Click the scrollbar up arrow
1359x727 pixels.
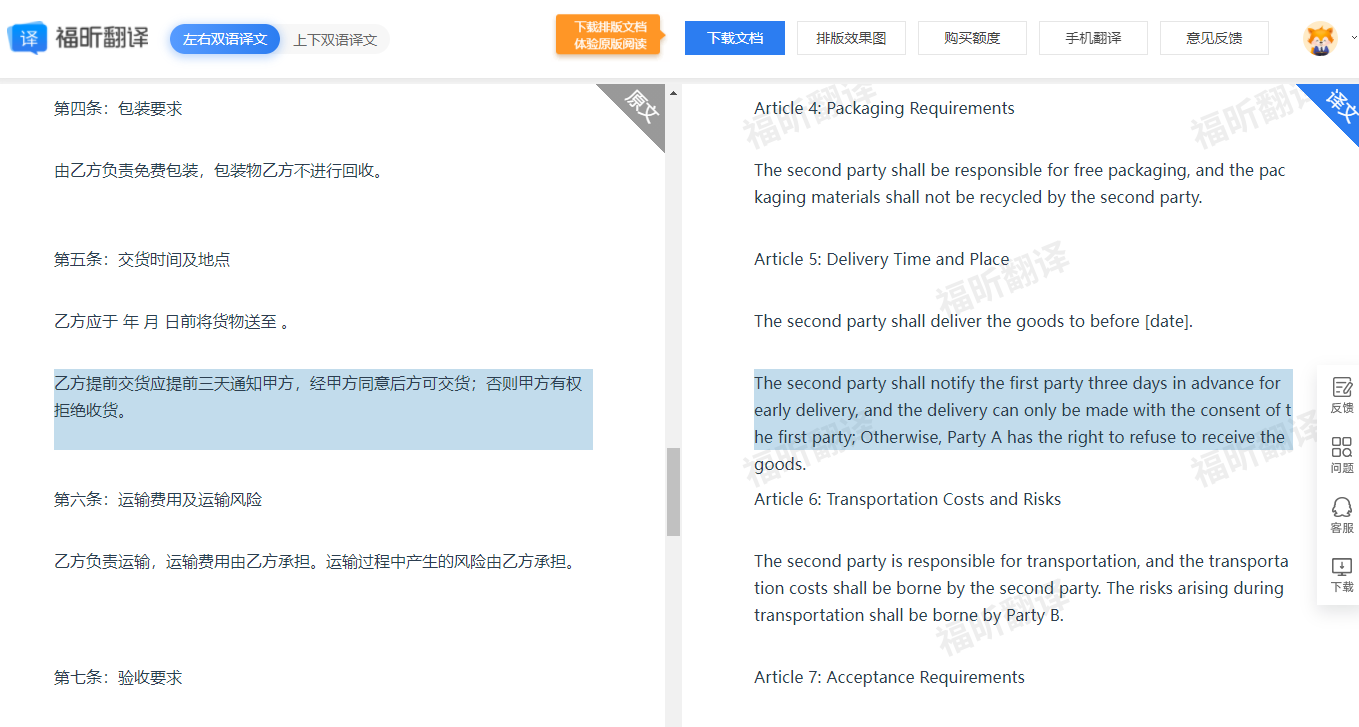673,93
